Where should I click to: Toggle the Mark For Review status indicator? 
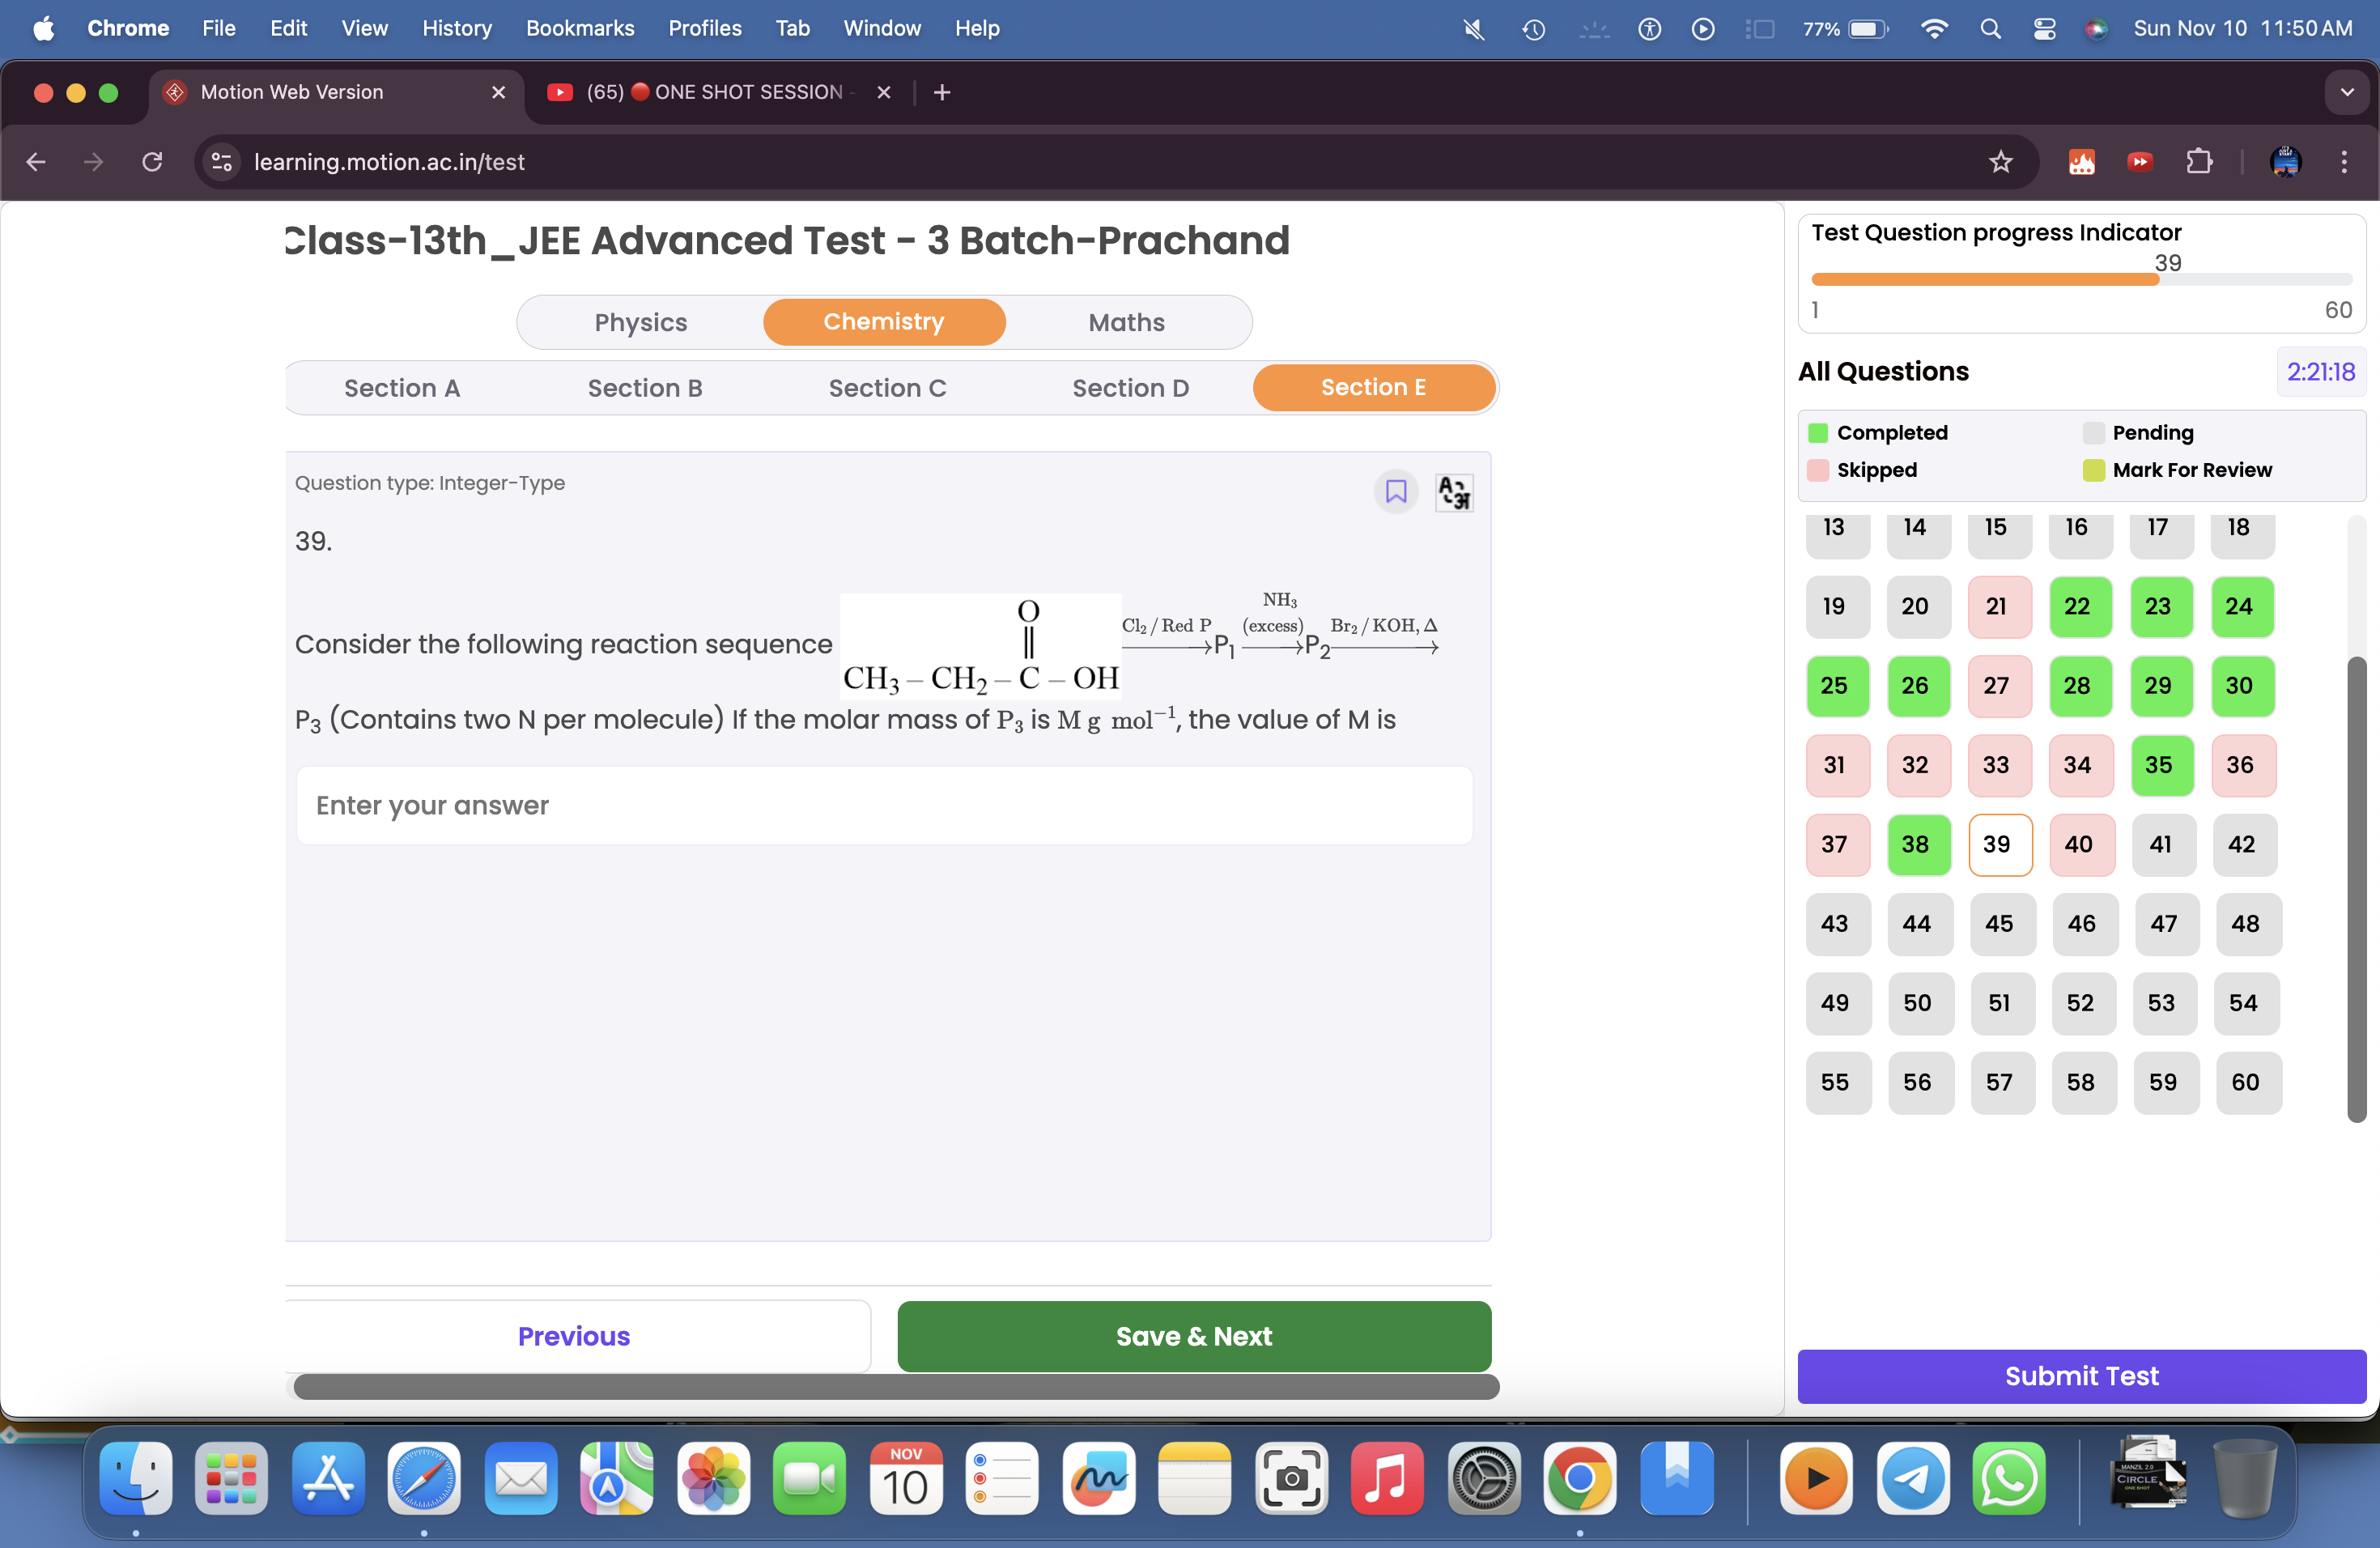[1396, 491]
